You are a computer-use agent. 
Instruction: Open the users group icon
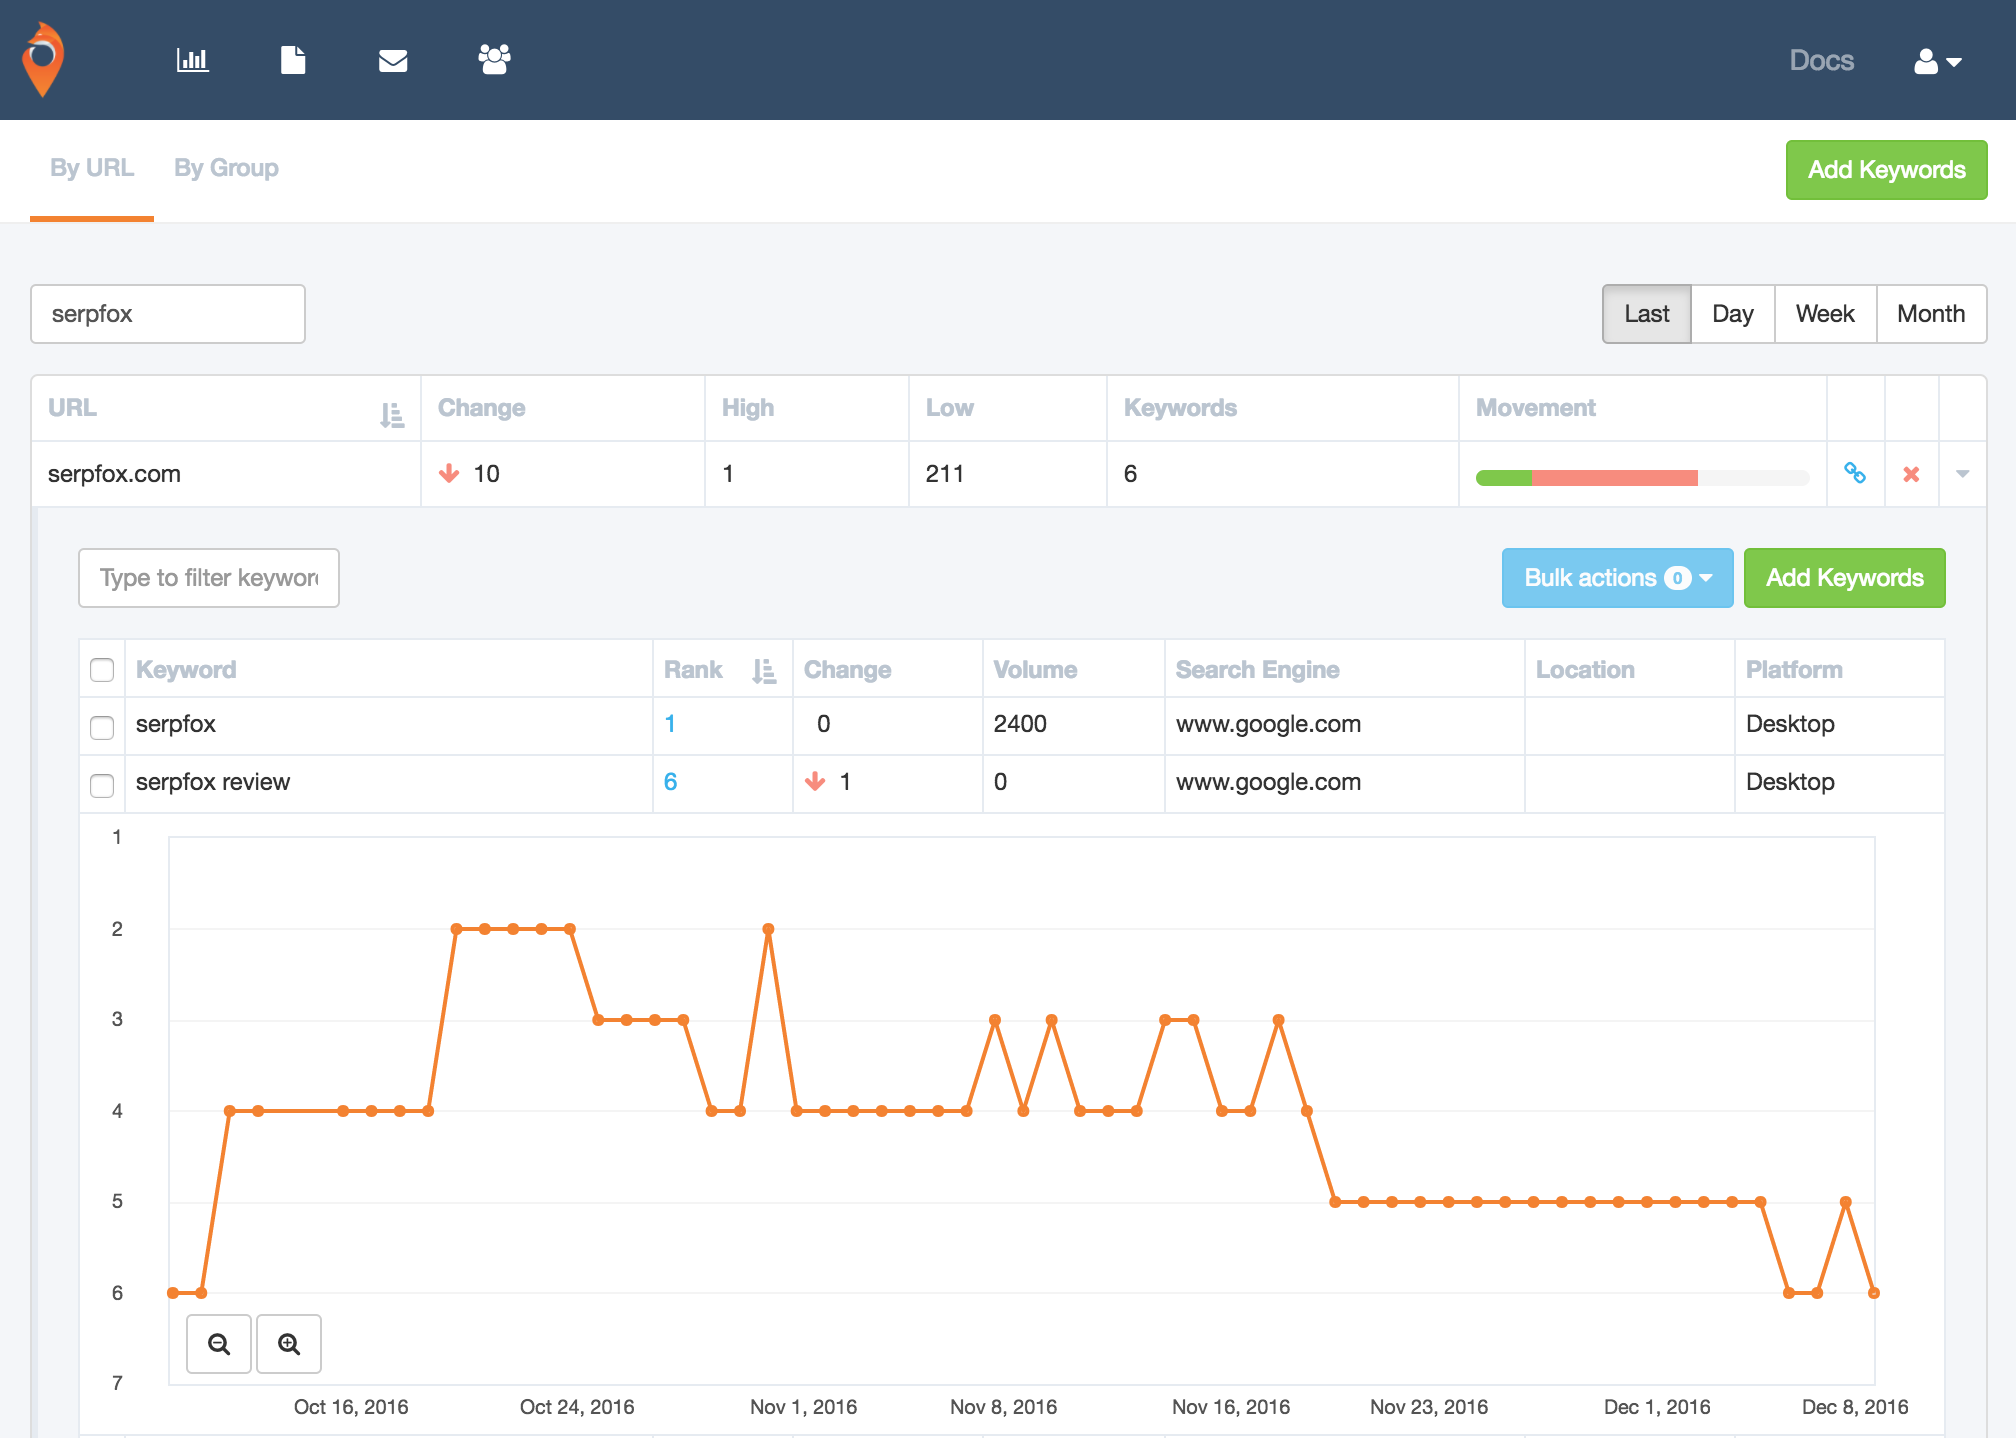[x=494, y=60]
